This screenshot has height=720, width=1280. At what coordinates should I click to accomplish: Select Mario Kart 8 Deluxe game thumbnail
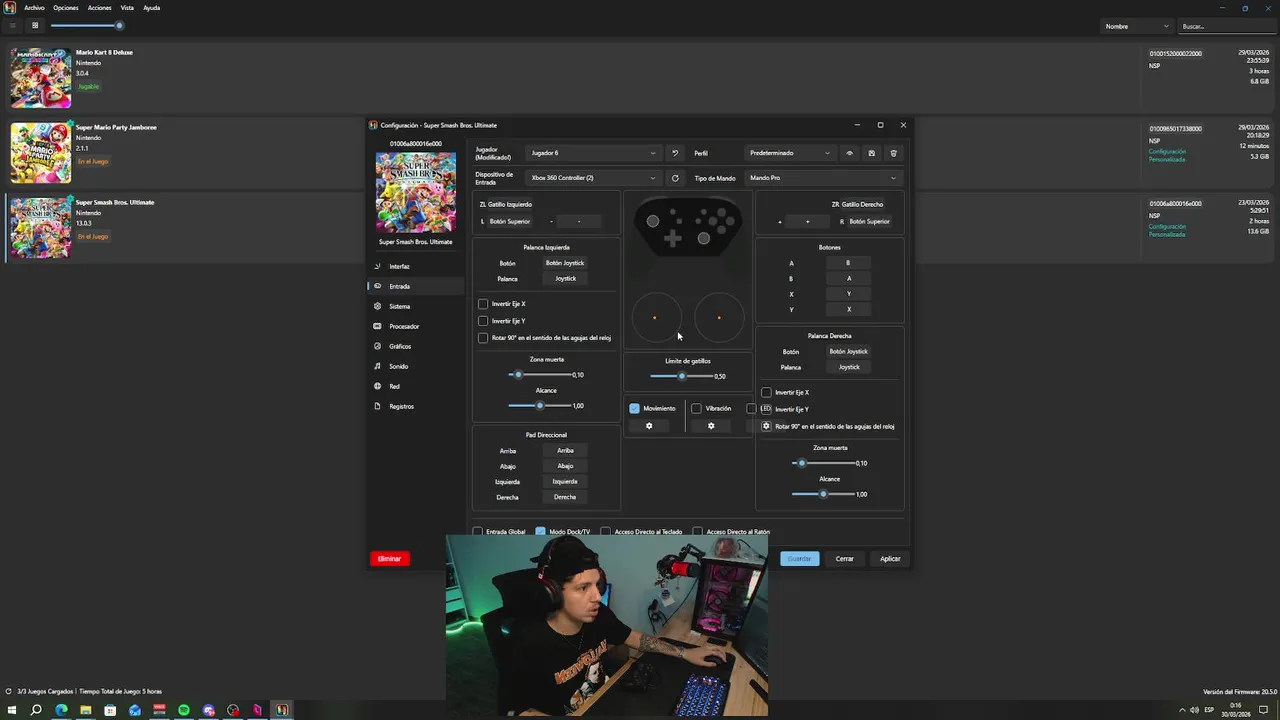[x=41, y=77]
